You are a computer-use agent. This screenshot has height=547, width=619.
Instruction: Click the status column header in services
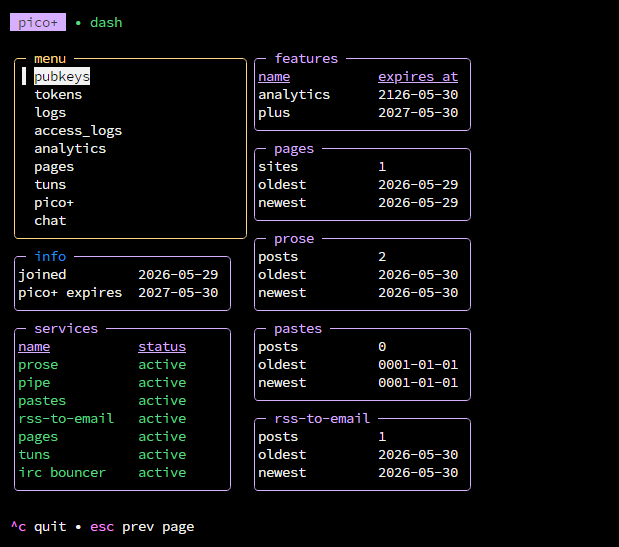[162, 347]
